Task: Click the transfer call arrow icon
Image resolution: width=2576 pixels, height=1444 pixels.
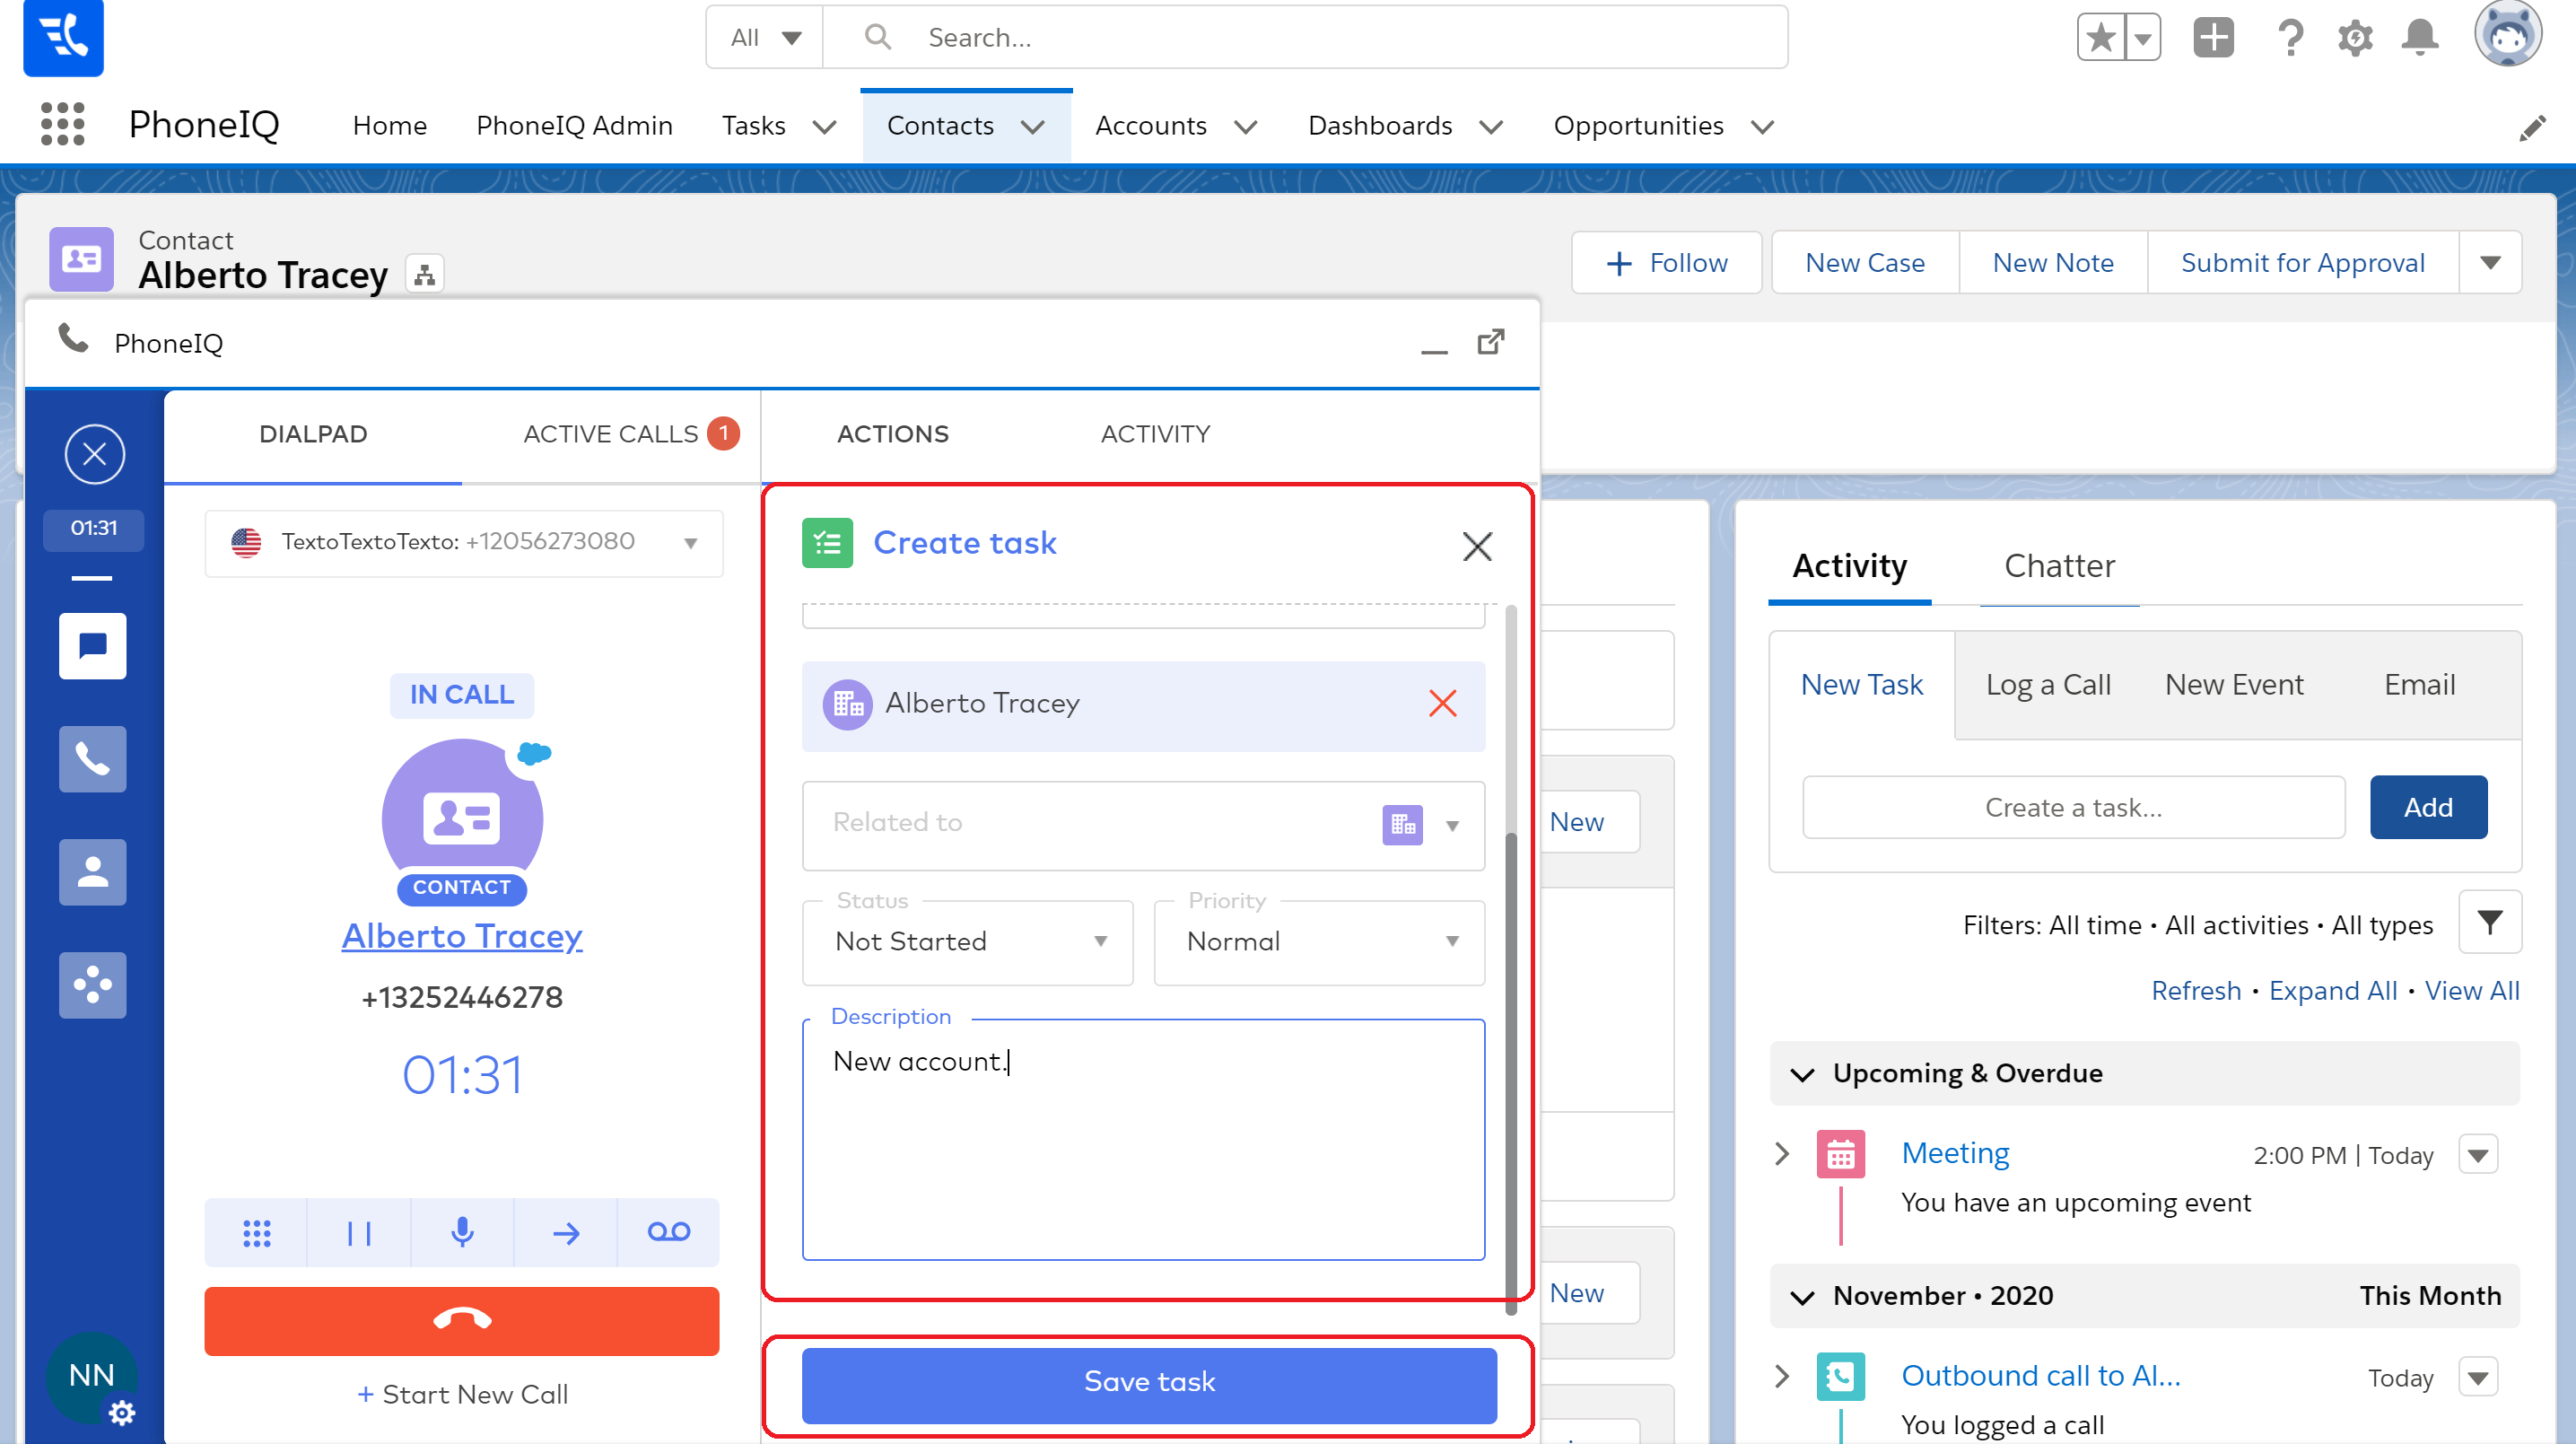Action: 565,1232
